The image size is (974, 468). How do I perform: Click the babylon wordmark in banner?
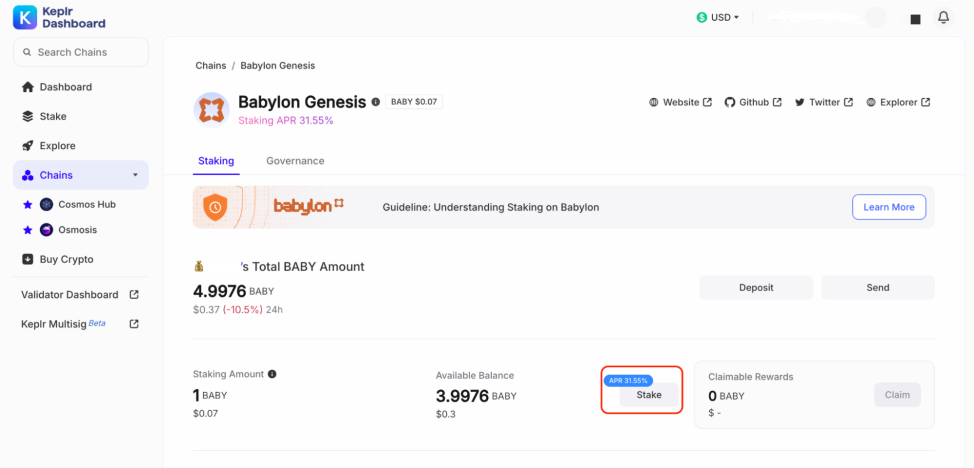pos(309,206)
